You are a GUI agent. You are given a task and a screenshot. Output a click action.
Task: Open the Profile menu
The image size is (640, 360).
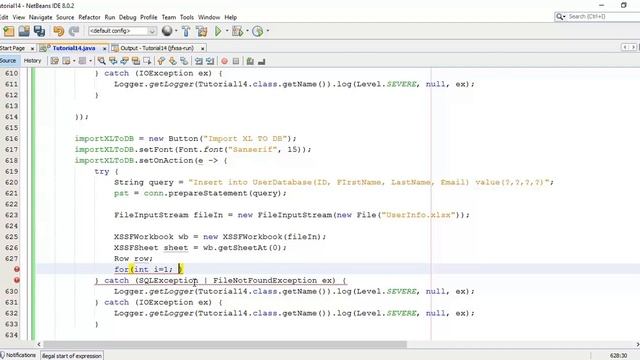tap(149, 17)
